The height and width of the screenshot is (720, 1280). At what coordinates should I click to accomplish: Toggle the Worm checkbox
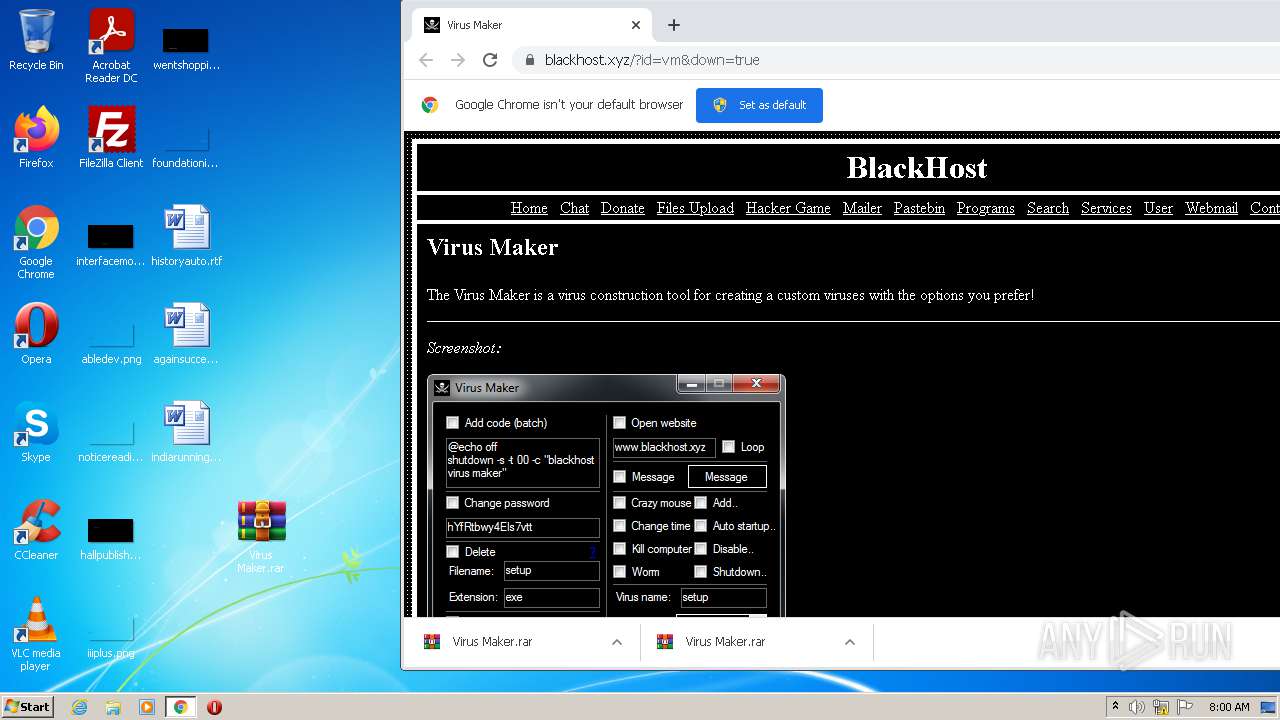coord(620,572)
